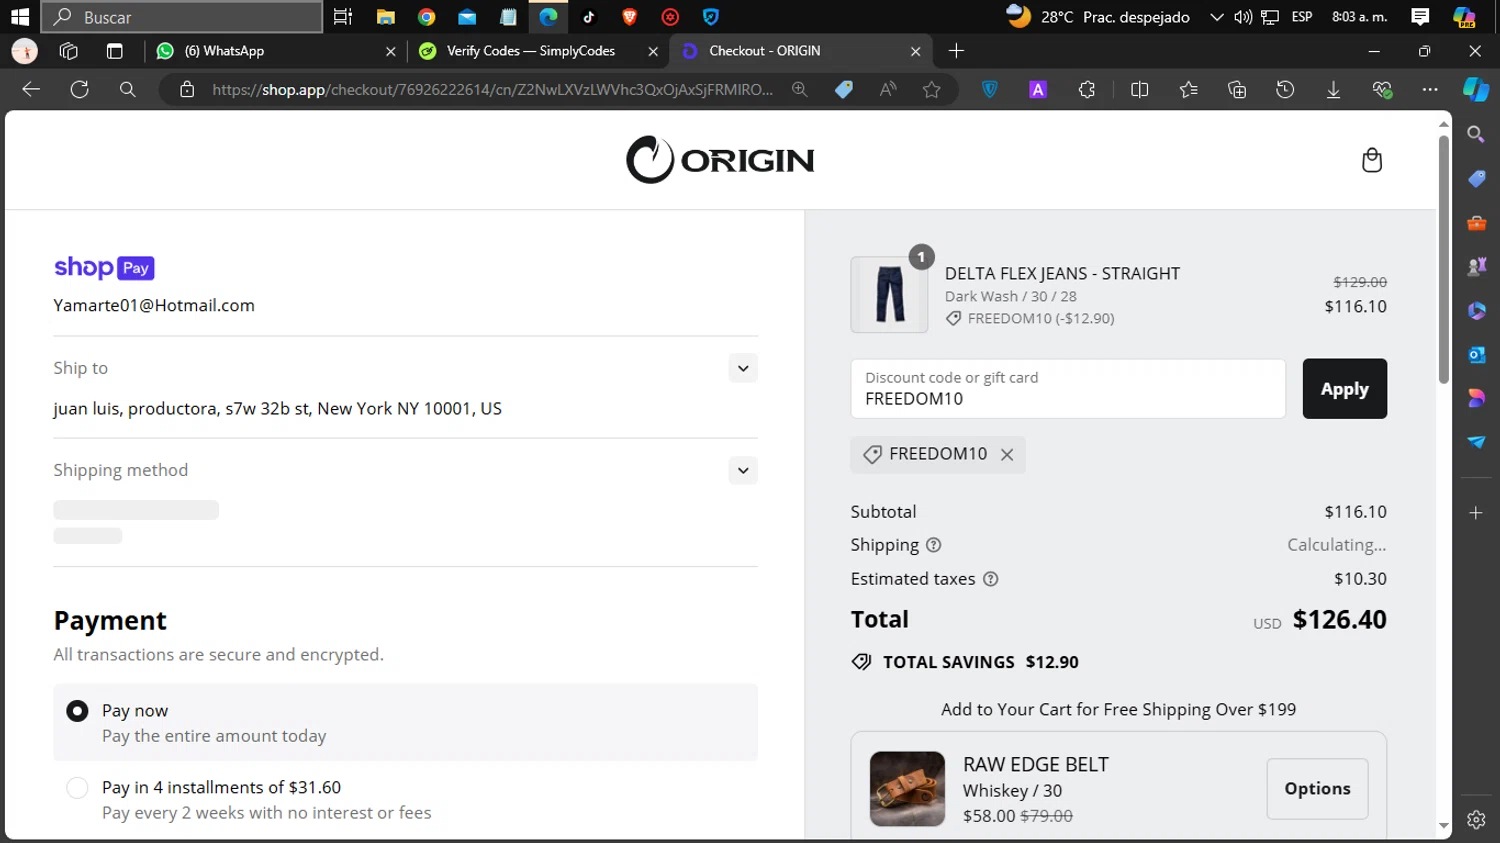This screenshot has height=843, width=1500.
Task: Click the Estimated taxes help icon
Action: (990, 579)
